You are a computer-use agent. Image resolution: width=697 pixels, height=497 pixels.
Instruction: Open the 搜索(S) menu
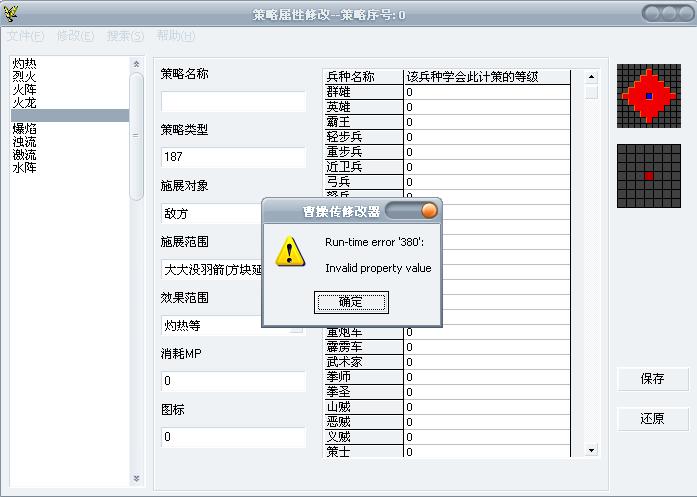125,36
